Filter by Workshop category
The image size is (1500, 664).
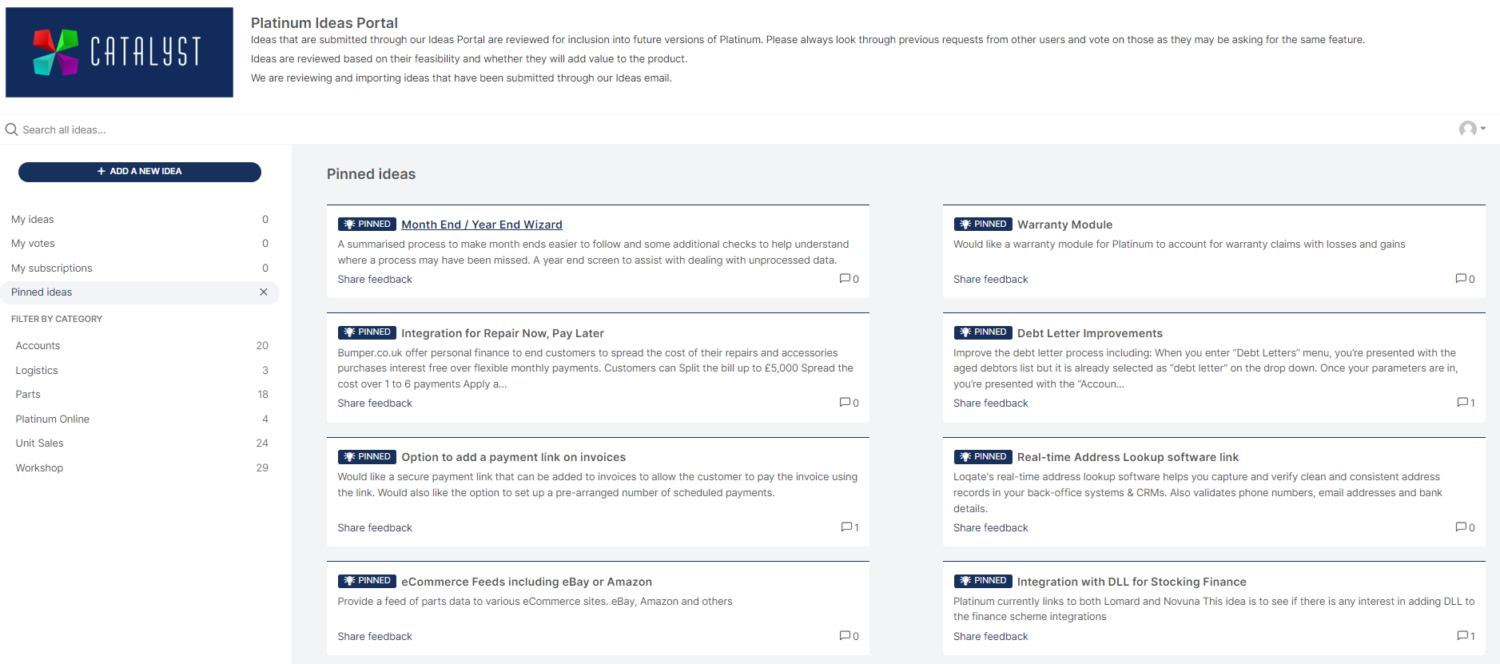coord(140,468)
